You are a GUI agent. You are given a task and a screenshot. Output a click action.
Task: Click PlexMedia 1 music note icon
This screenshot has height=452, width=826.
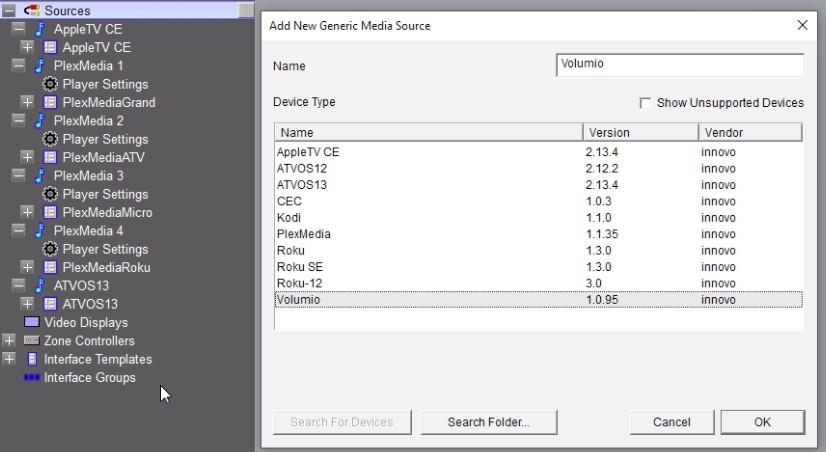[x=40, y=65]
